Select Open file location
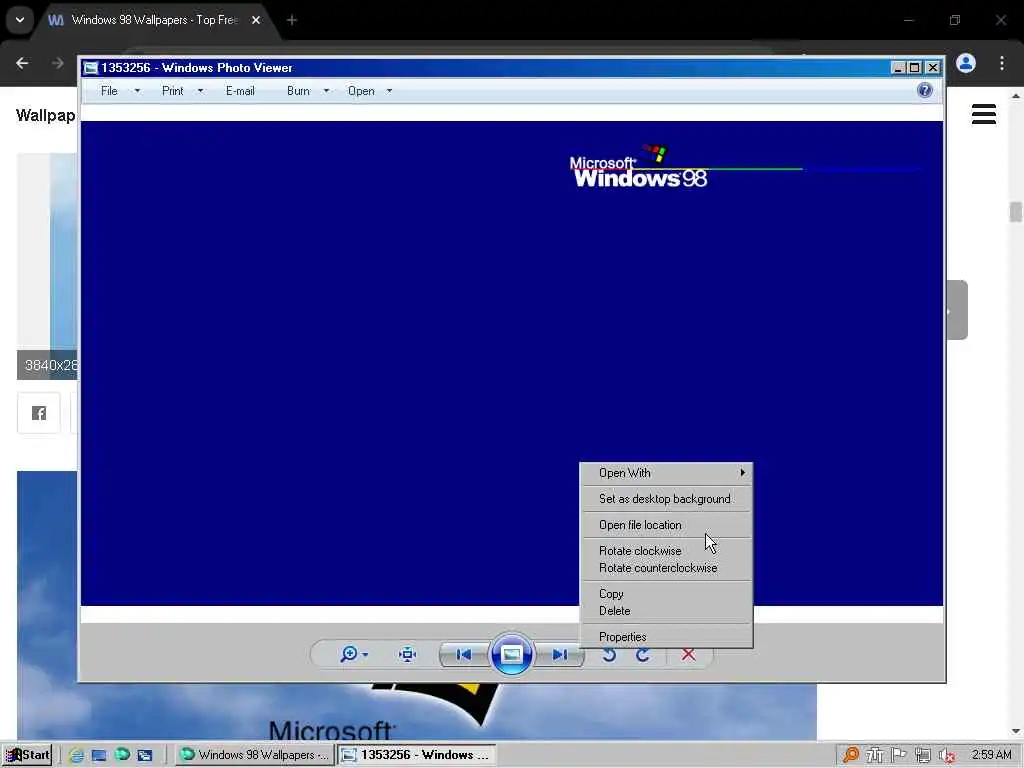The image size is (1024, 768). tap(666, 525)
